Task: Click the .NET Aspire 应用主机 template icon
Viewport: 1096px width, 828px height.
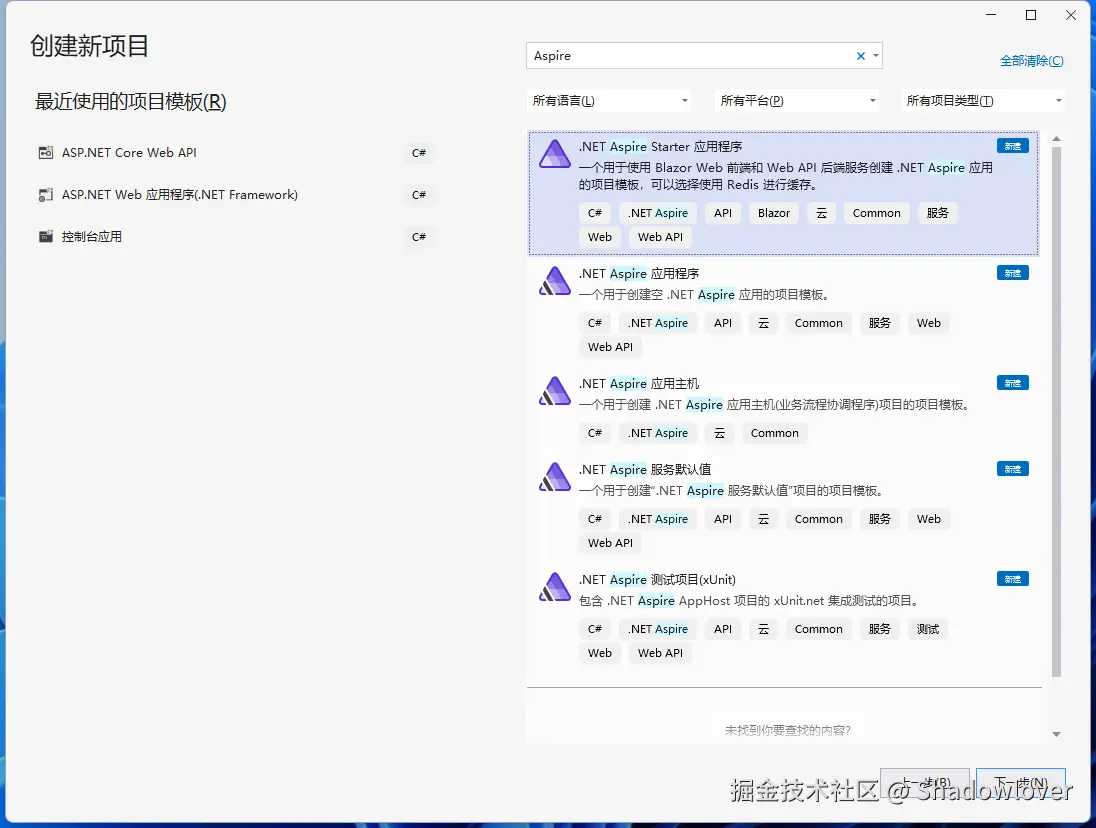Action: 555,391
